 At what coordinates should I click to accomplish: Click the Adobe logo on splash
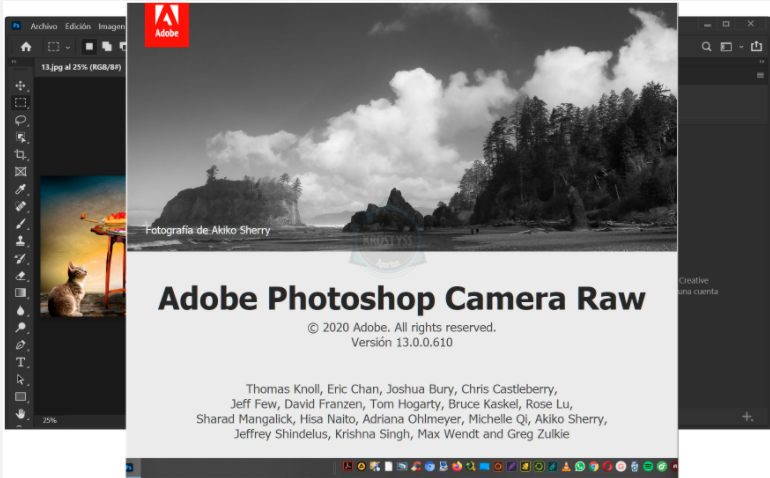coord(166,25)
